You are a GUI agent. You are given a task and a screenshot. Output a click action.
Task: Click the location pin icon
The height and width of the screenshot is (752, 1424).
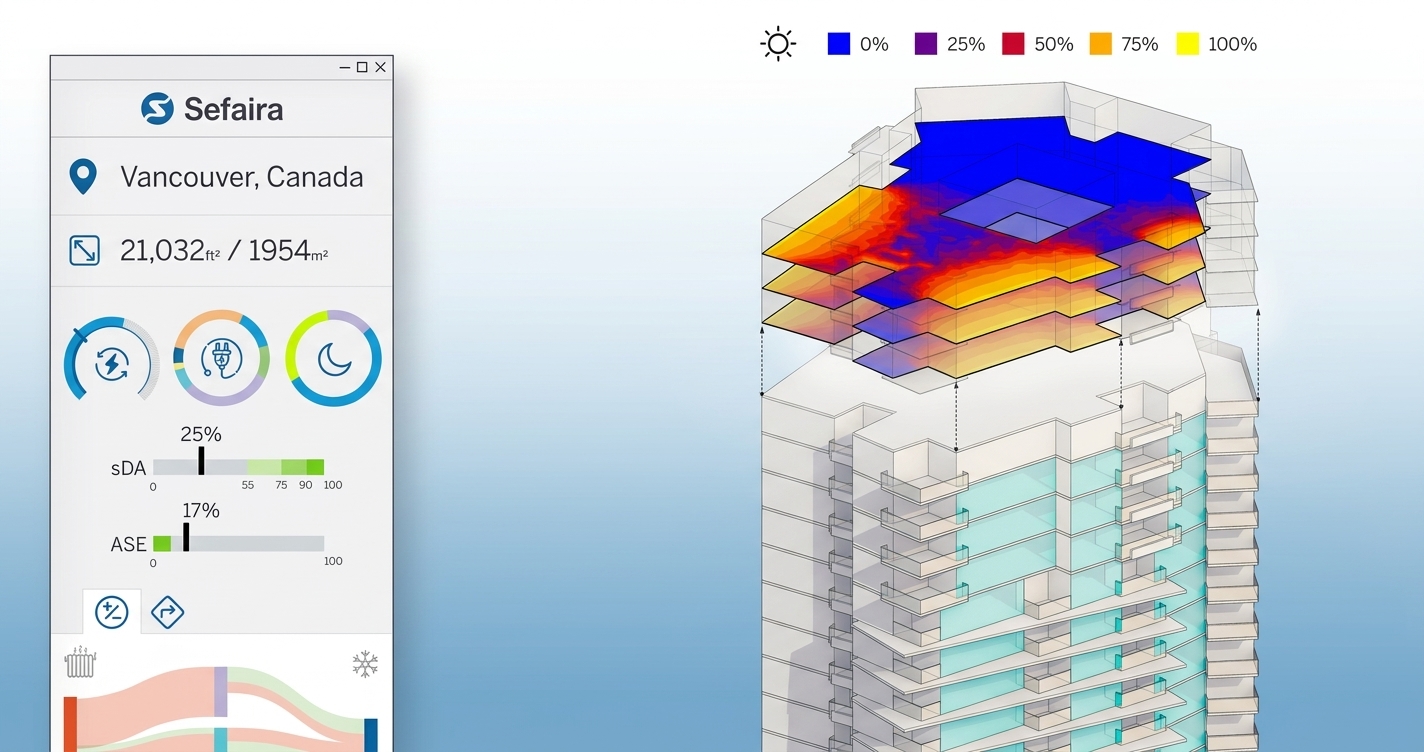[x=84, y=176]
